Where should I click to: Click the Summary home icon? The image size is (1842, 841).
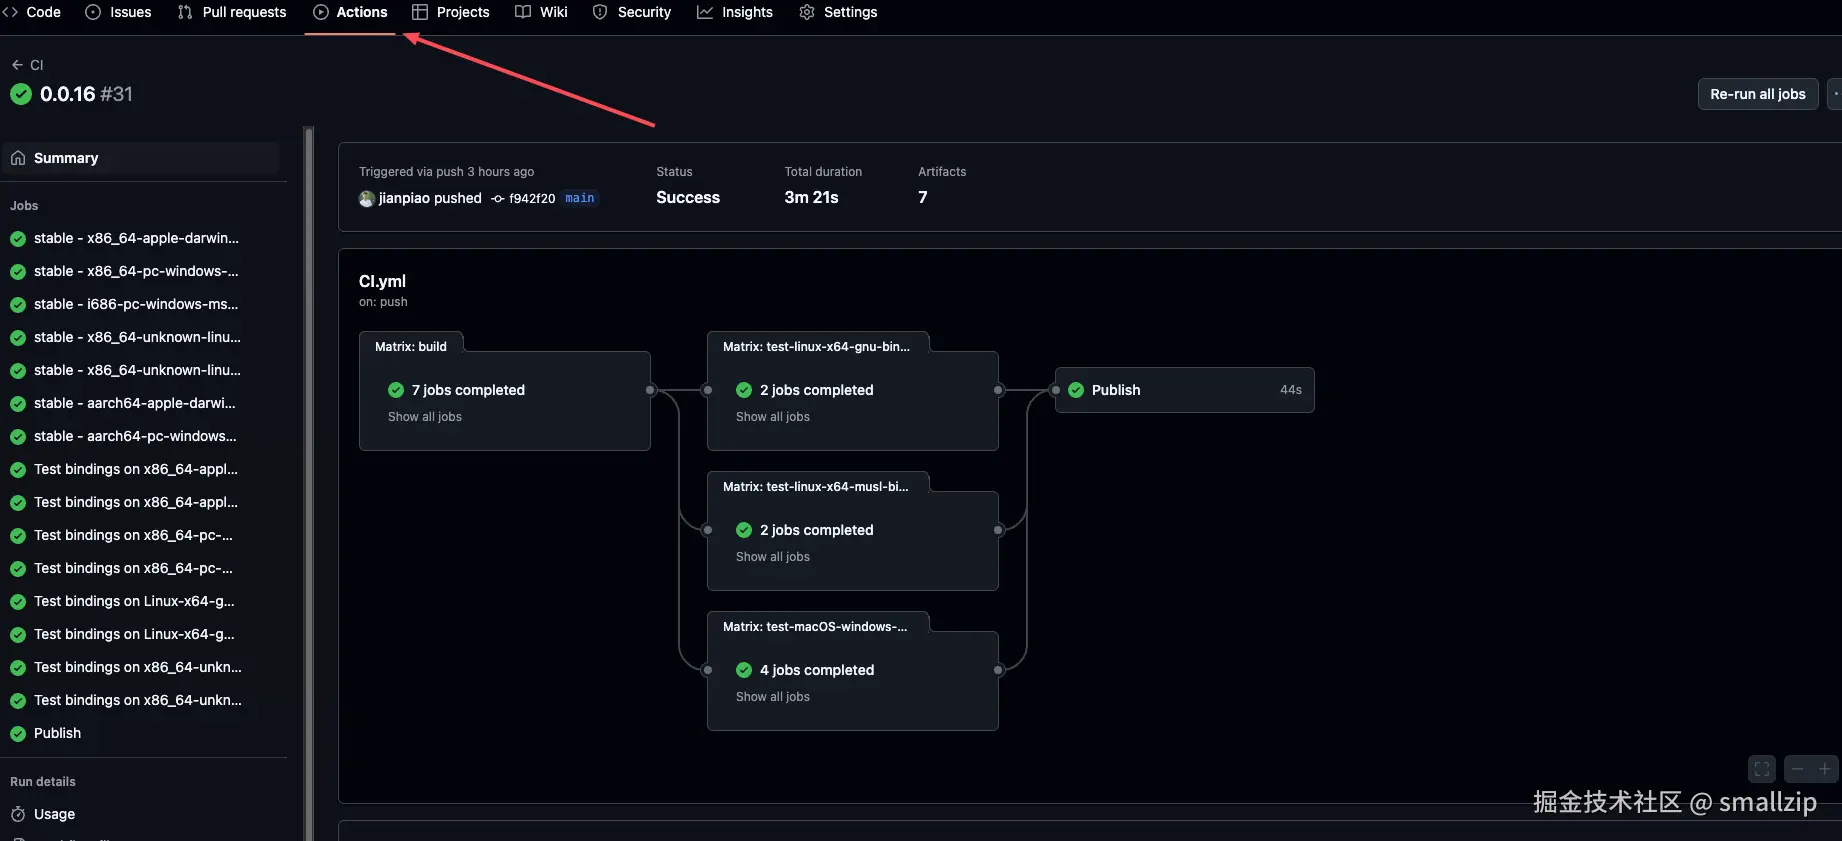[18, 158]
